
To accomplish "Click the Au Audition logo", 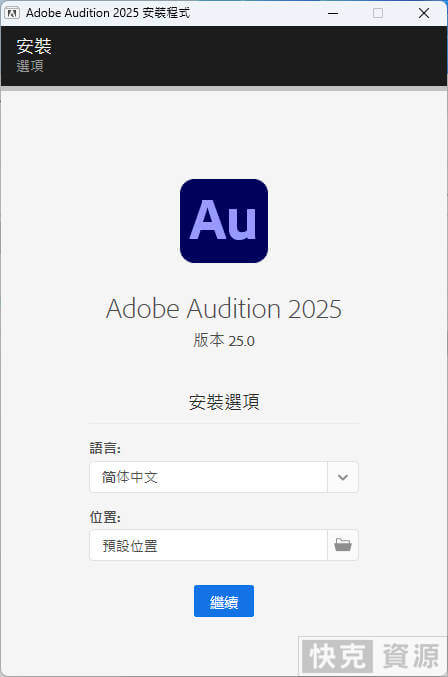I will point(224,221).
